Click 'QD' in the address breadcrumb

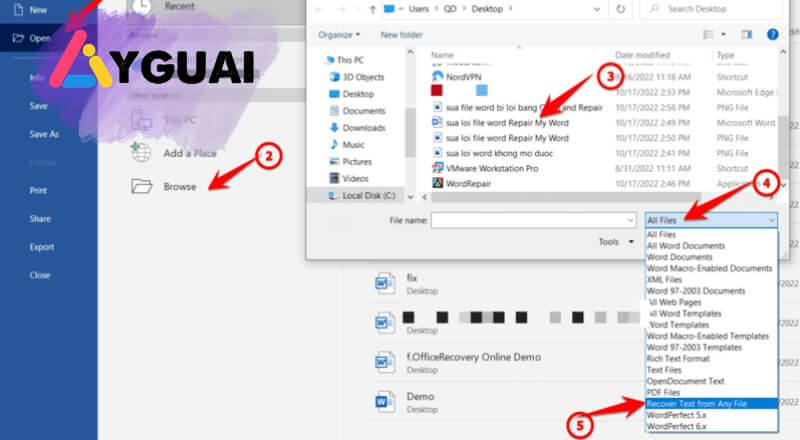click(450, 9)
